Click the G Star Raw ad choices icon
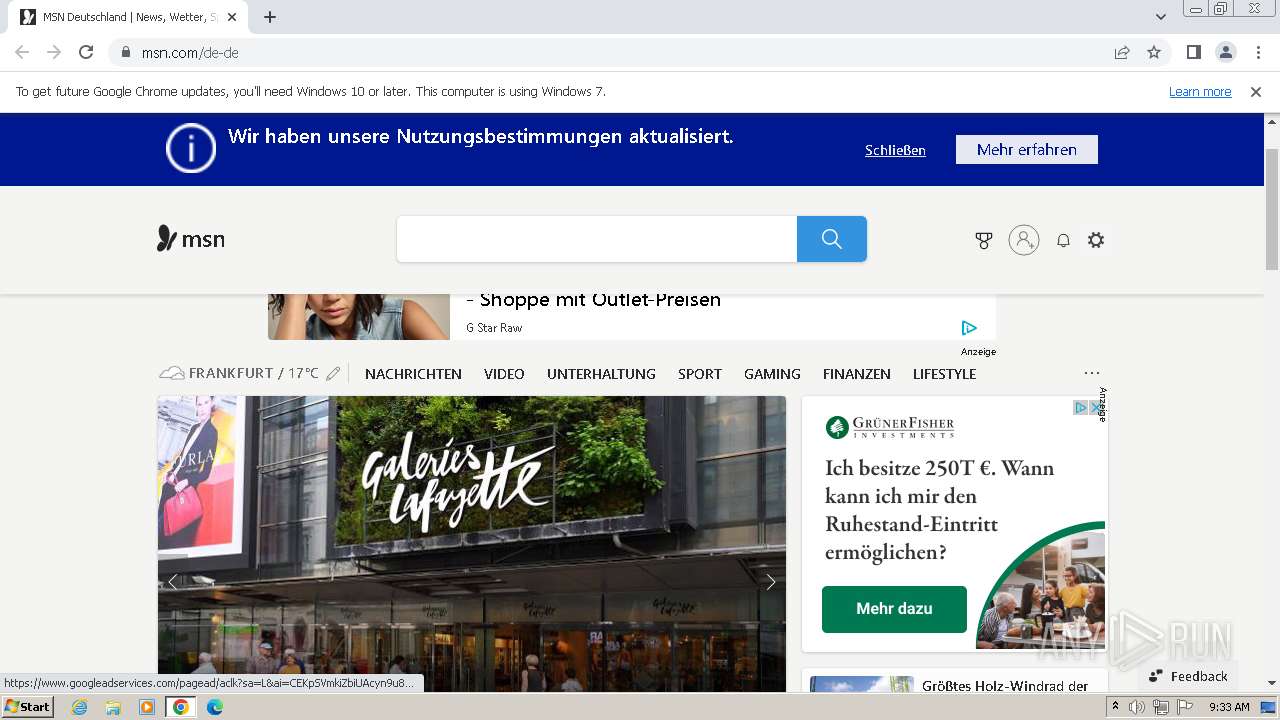 [x=968, y=328]
